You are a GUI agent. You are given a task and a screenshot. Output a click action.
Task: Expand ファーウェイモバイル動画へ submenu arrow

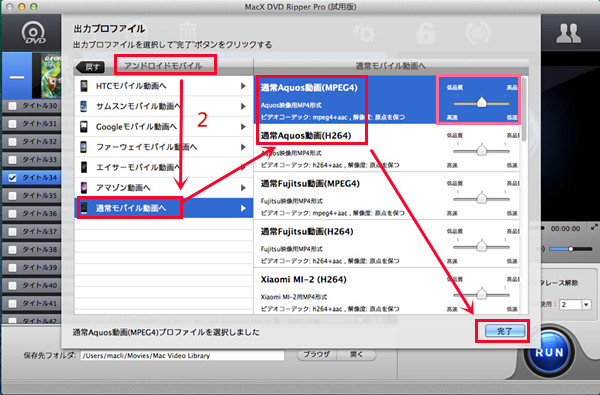[x=243, y=147]
